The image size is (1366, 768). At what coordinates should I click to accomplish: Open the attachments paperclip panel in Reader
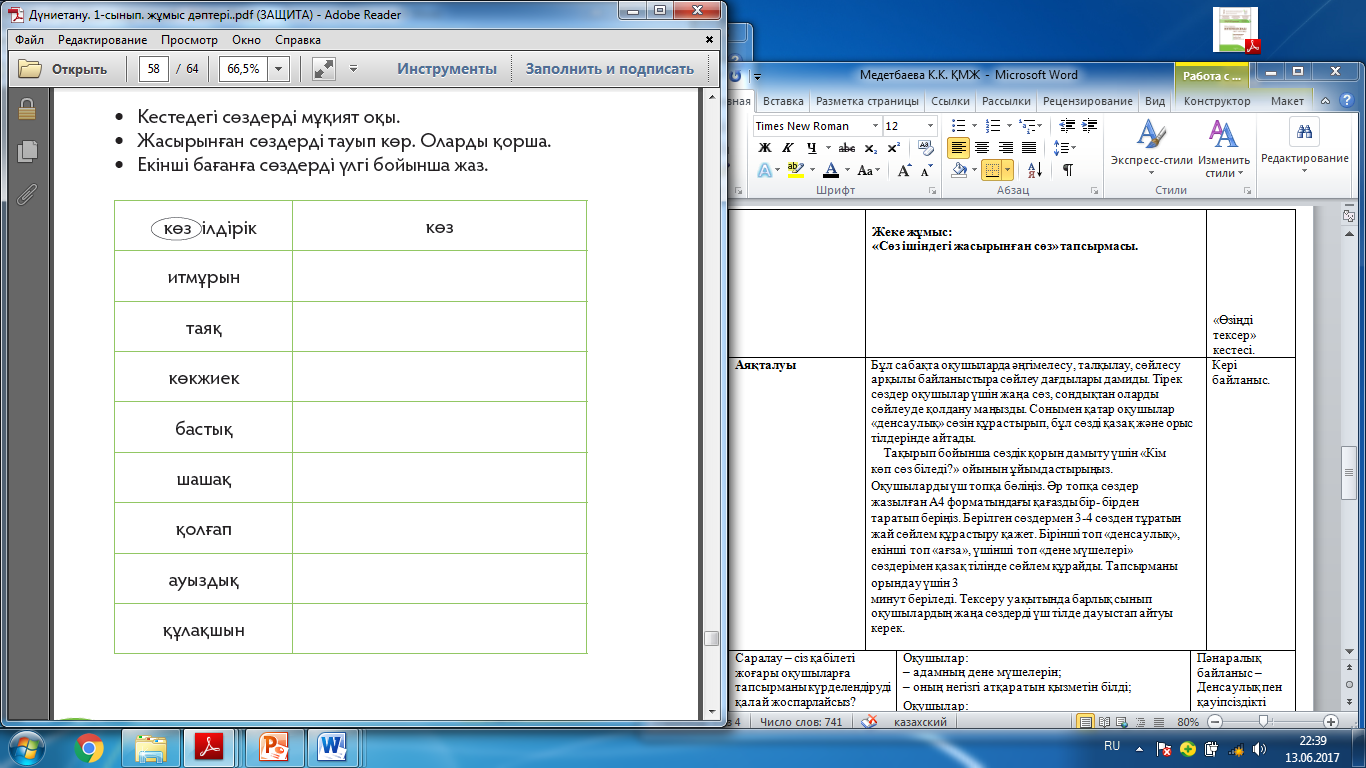tap(28, 193)
